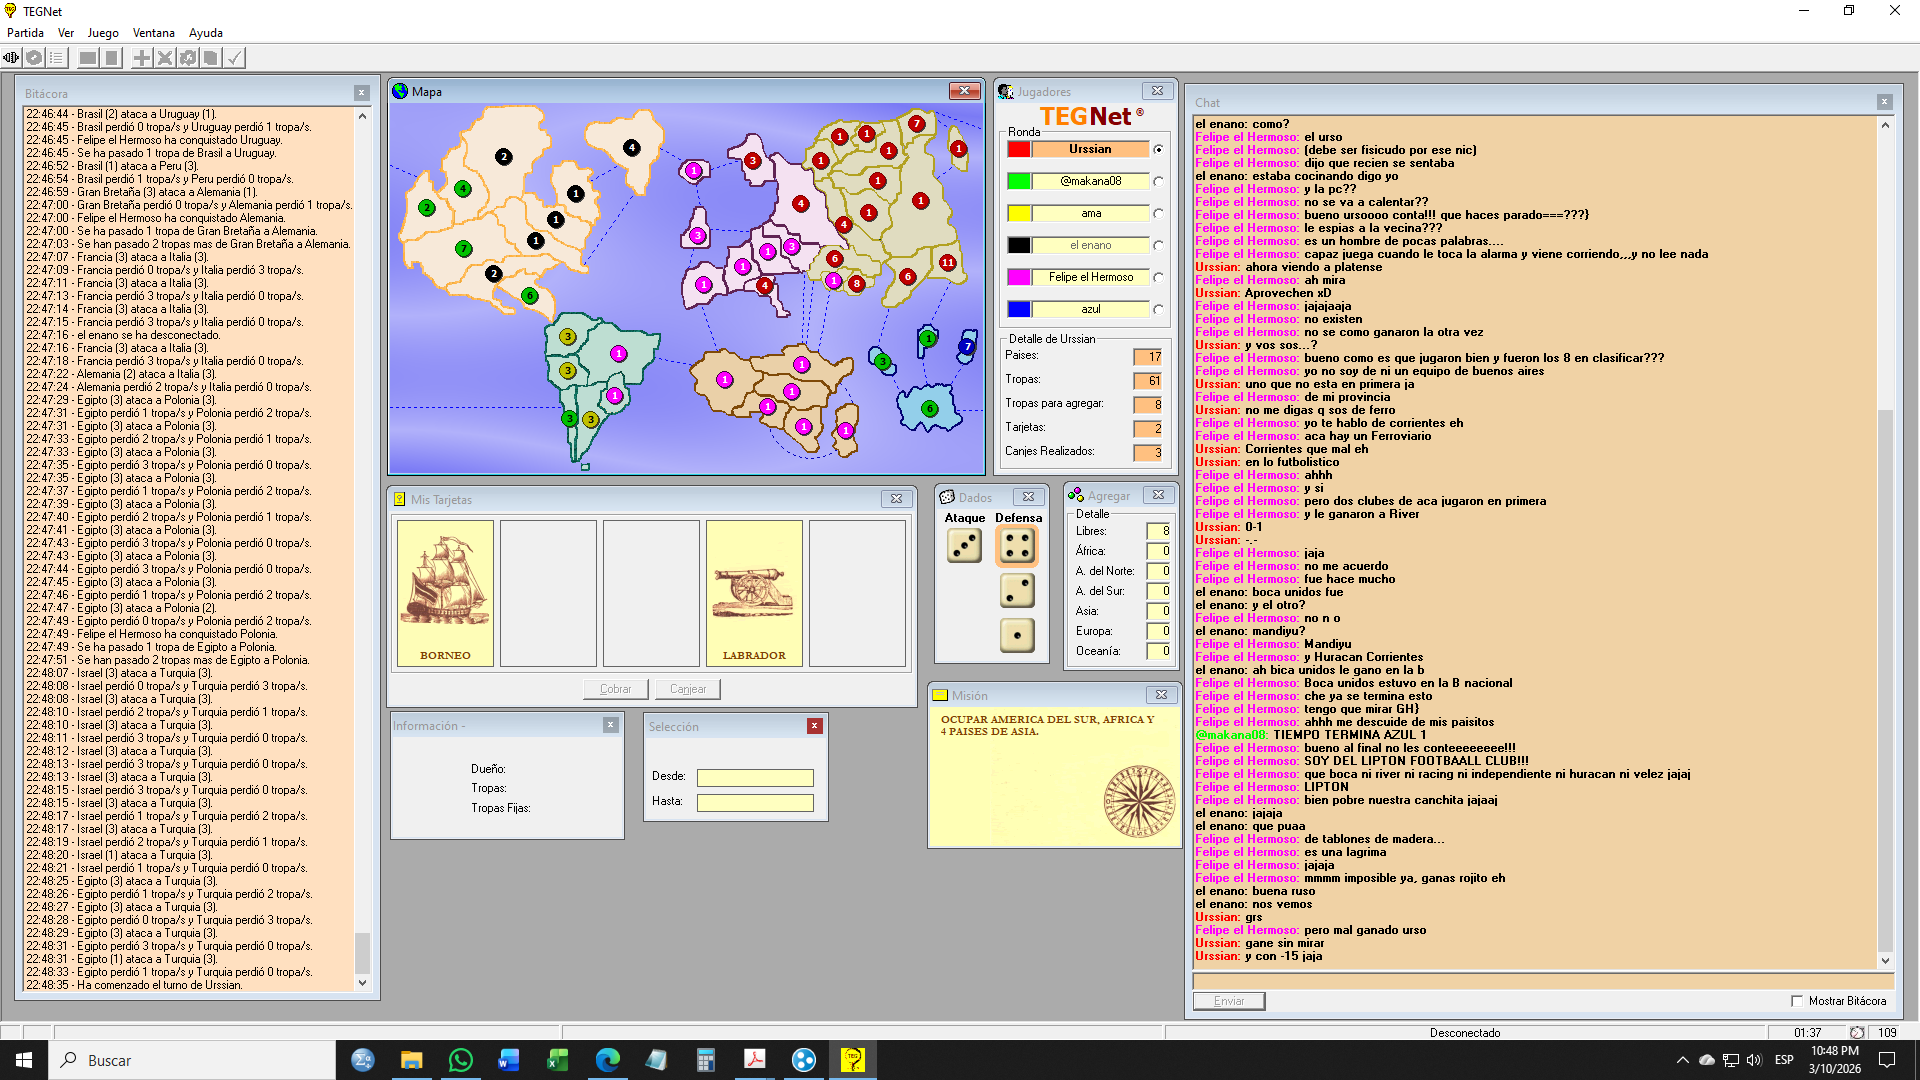
Task: Select the Urssian player radio button
Action: pos(1158,149)
